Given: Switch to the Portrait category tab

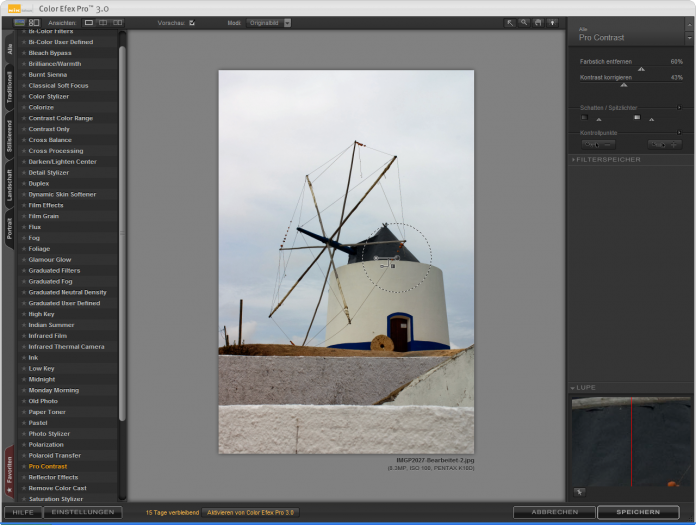Looking at the screenshot, I should tap(10, 229).
